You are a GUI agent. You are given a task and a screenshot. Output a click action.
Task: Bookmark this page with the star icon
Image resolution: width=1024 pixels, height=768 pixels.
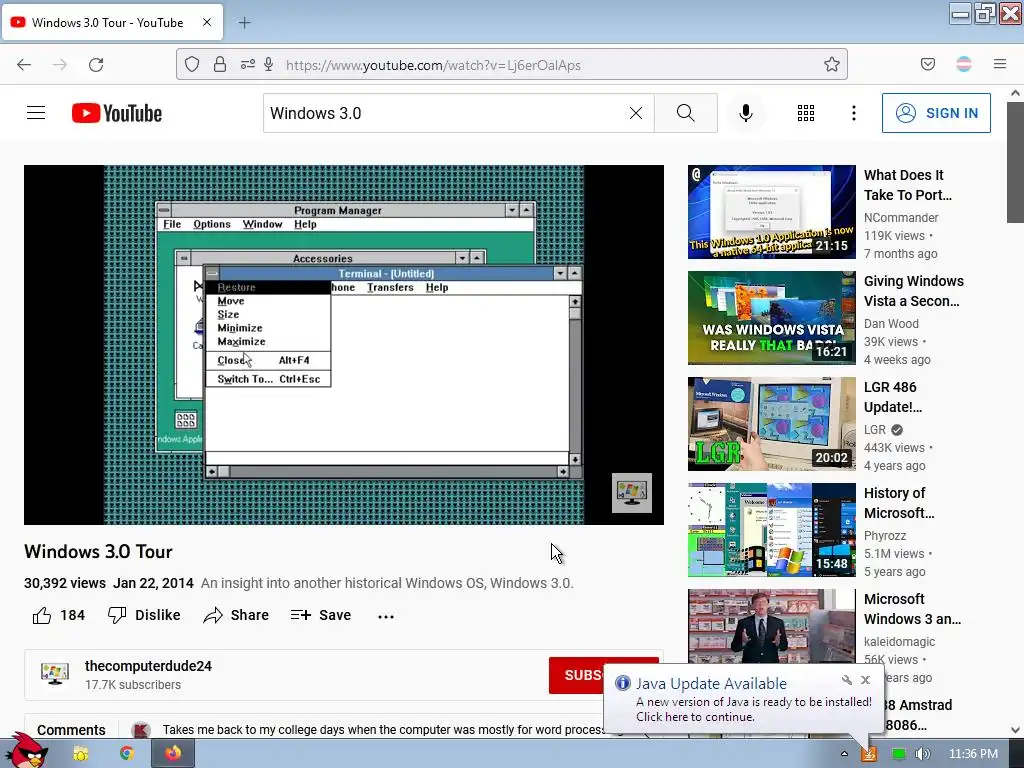coord(831,64)
